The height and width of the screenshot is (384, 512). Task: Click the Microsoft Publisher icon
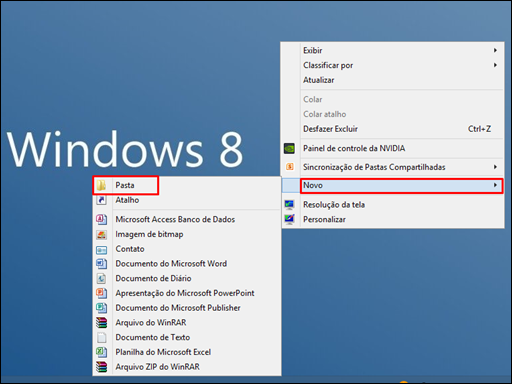tap(101, 308)
